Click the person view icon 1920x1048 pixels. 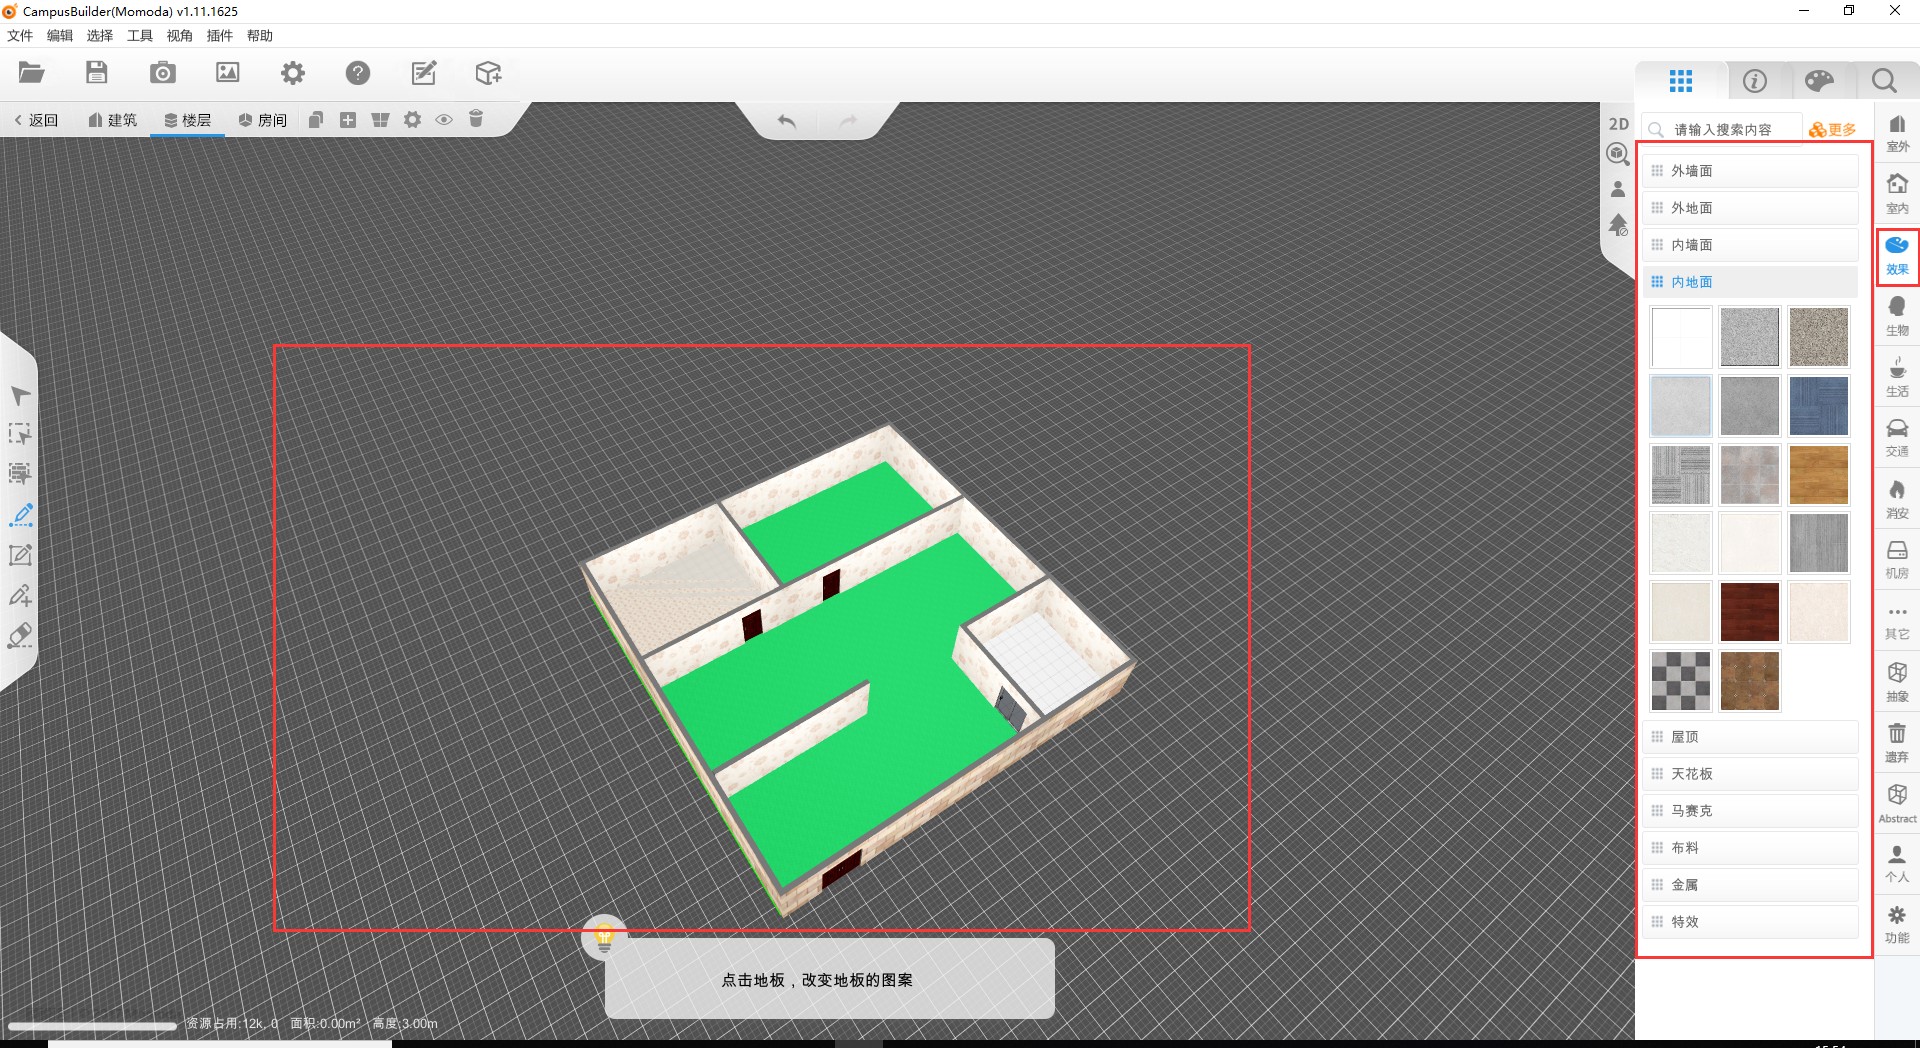pyautogui.click(x=1618, y=189)
